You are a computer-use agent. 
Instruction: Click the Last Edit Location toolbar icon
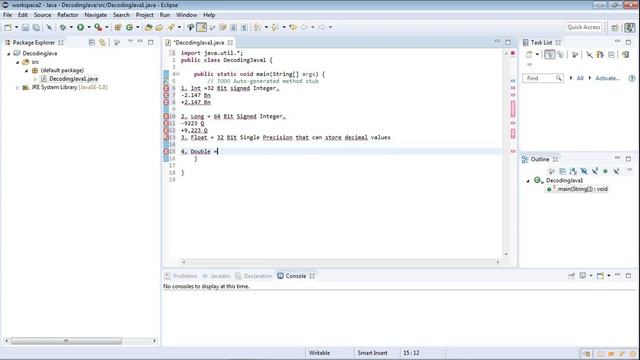pos(293,27)
